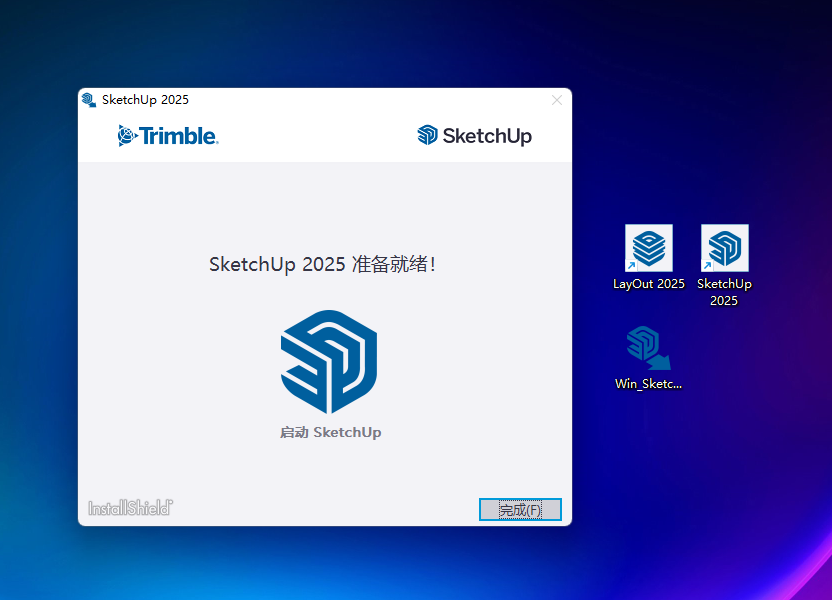
Task: Click the small SketchUp title bar icon
Action: pos(89,100)
